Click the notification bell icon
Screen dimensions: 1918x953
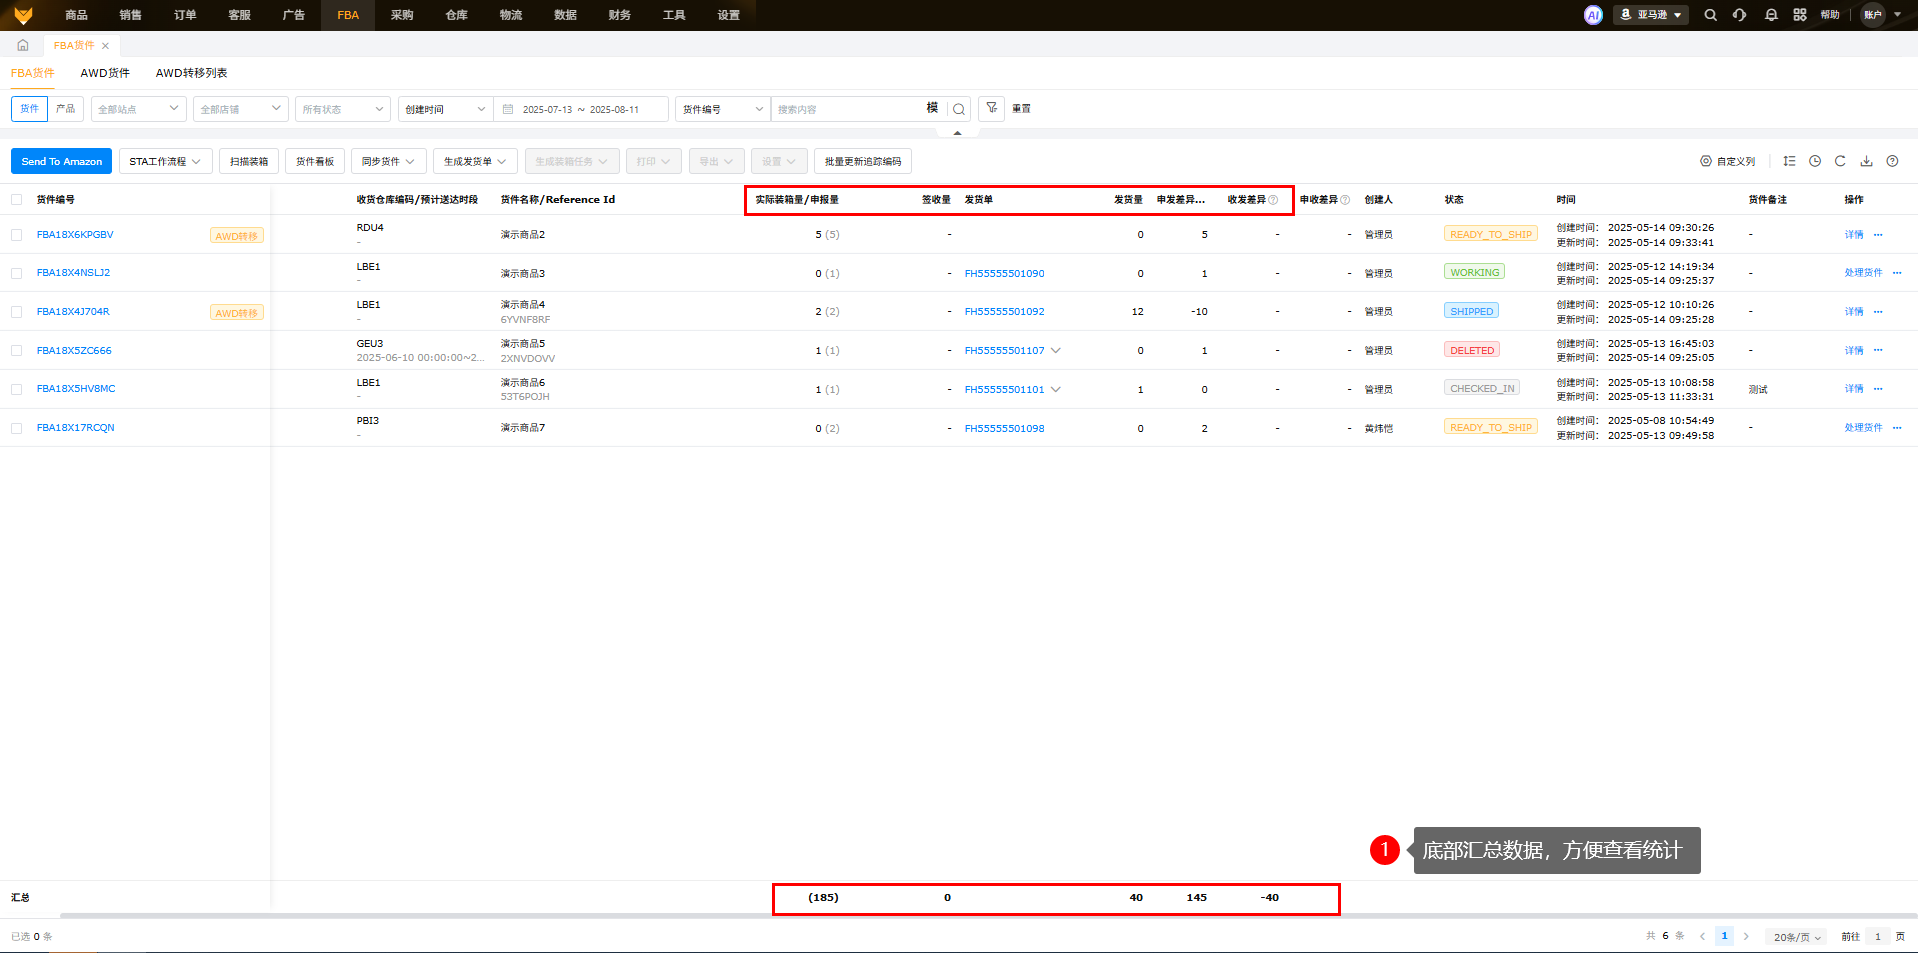[1771, 15]
